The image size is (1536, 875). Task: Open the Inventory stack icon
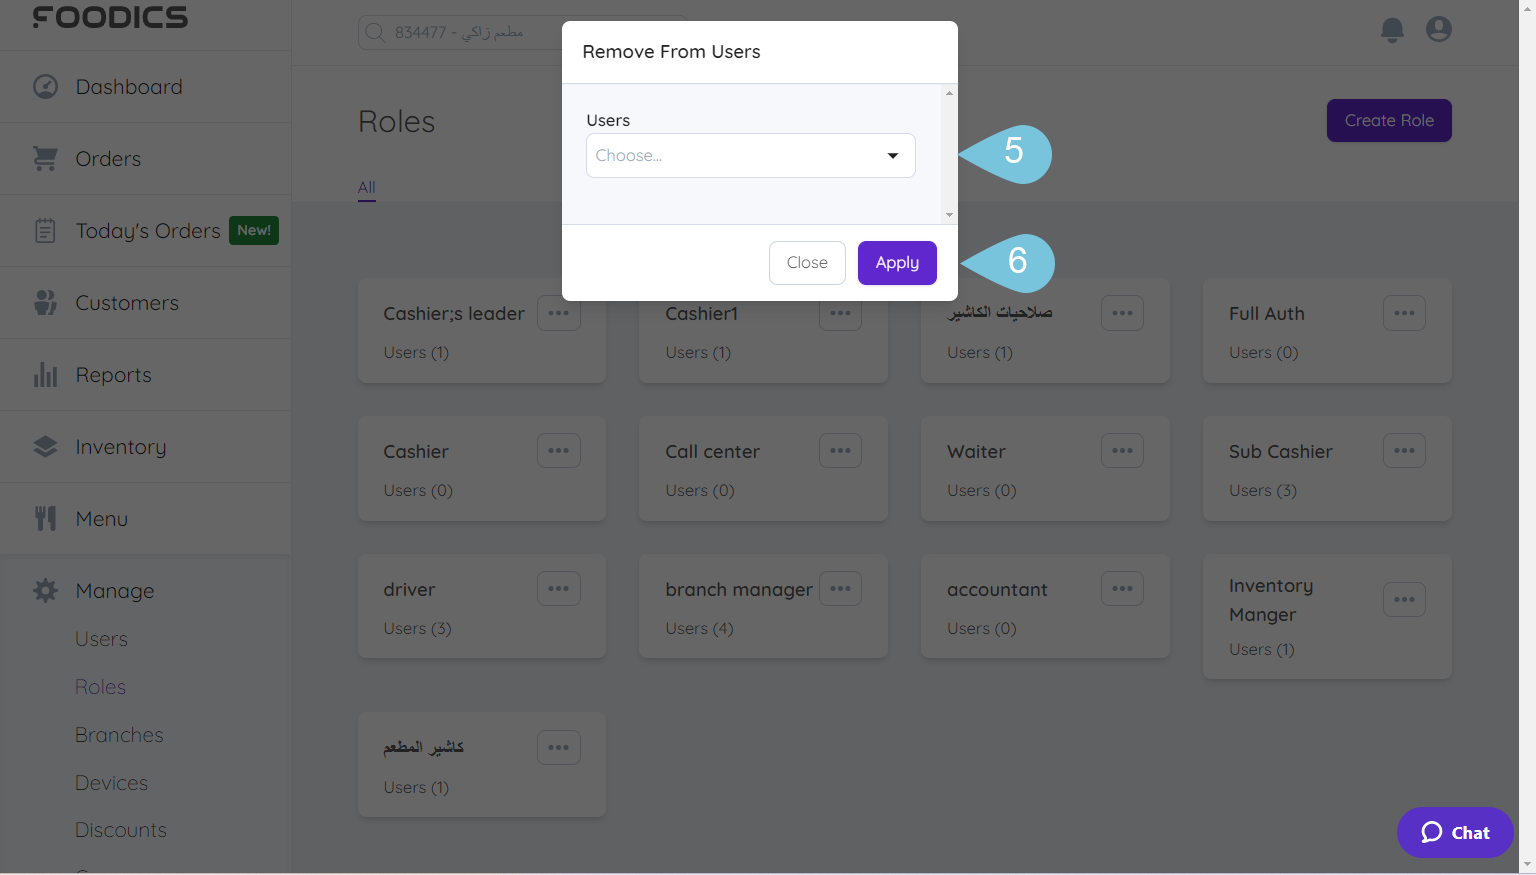coord(45,446)
